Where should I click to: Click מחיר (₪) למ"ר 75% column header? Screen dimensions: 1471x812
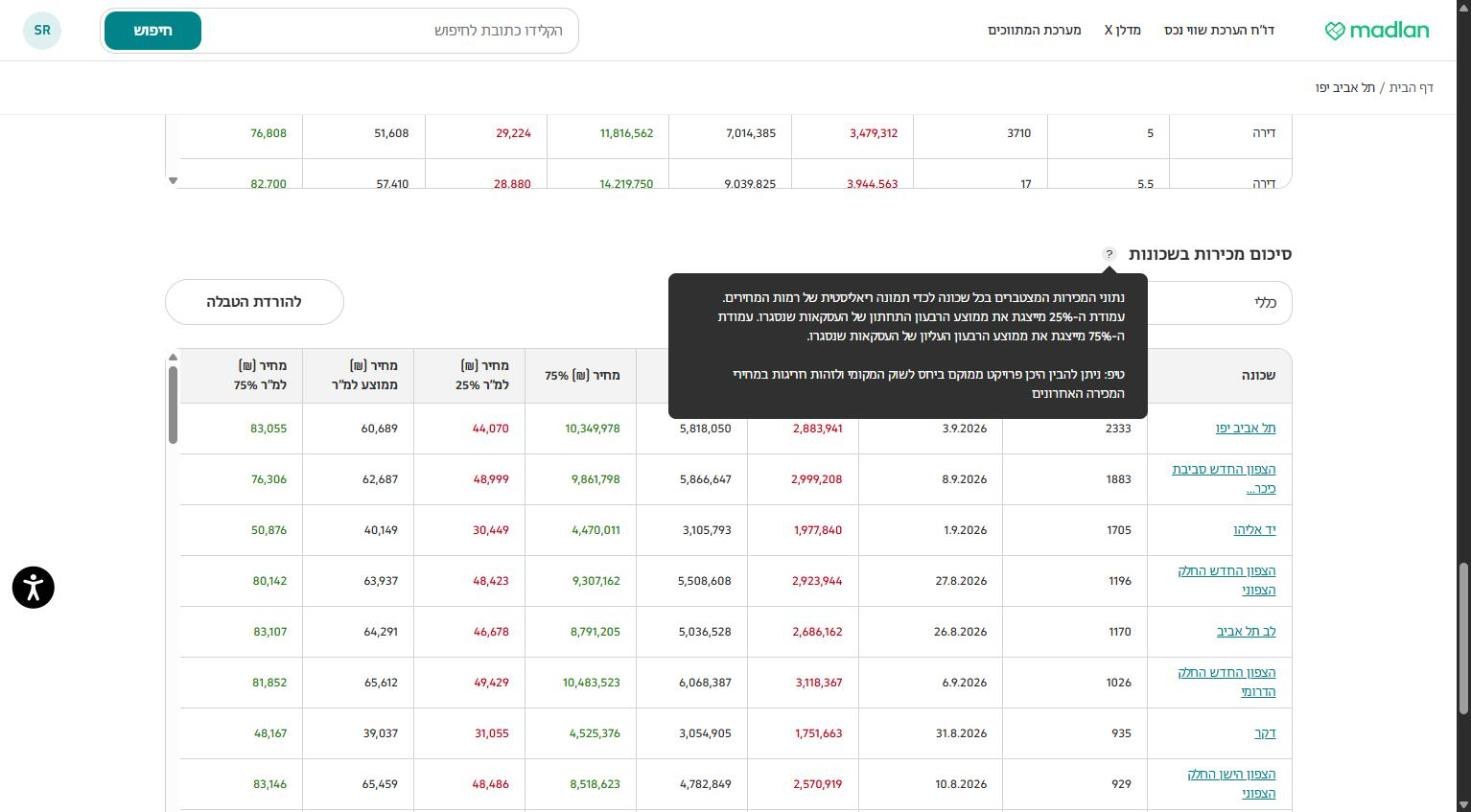coord(241,376)
